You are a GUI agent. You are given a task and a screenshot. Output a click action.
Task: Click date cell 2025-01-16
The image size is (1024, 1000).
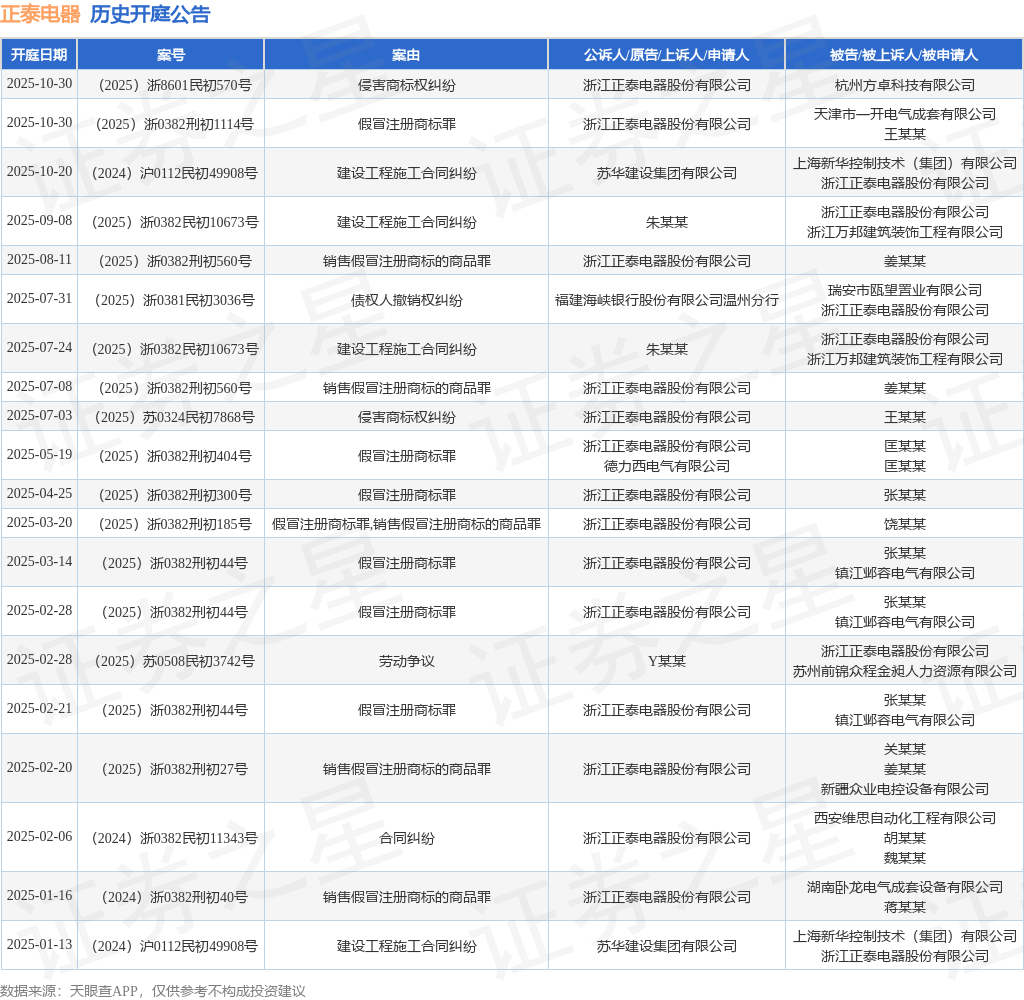(x=39, y=895)
